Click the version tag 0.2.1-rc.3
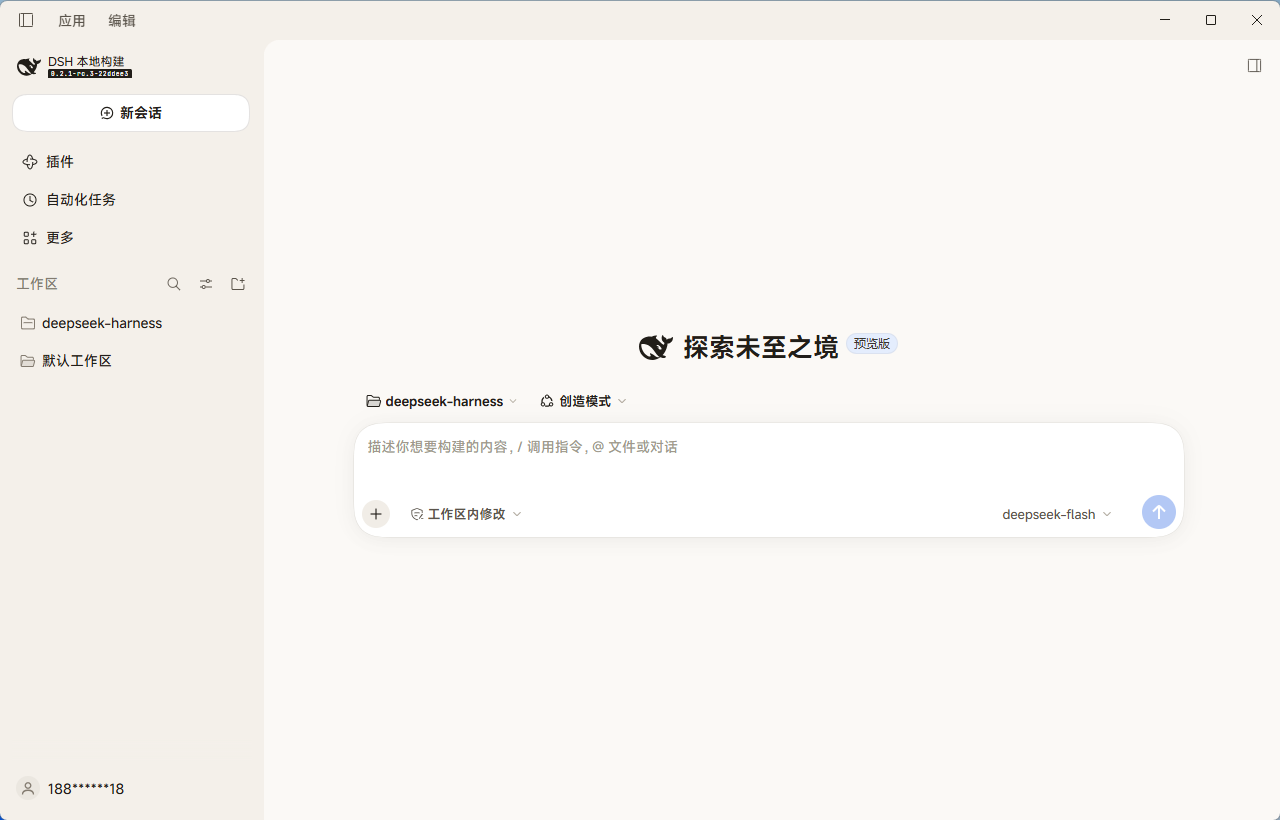This screenshot has height=820, width=1280. point(90,74)
